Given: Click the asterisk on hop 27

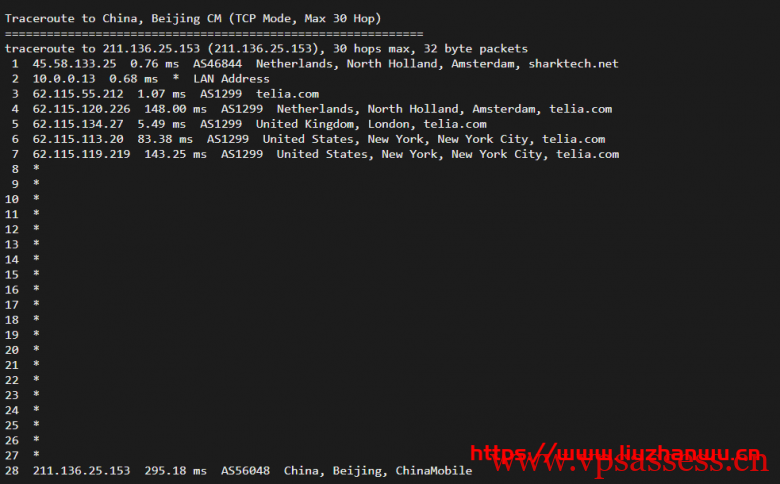Looking at the screenshot, I should (36, 454).
